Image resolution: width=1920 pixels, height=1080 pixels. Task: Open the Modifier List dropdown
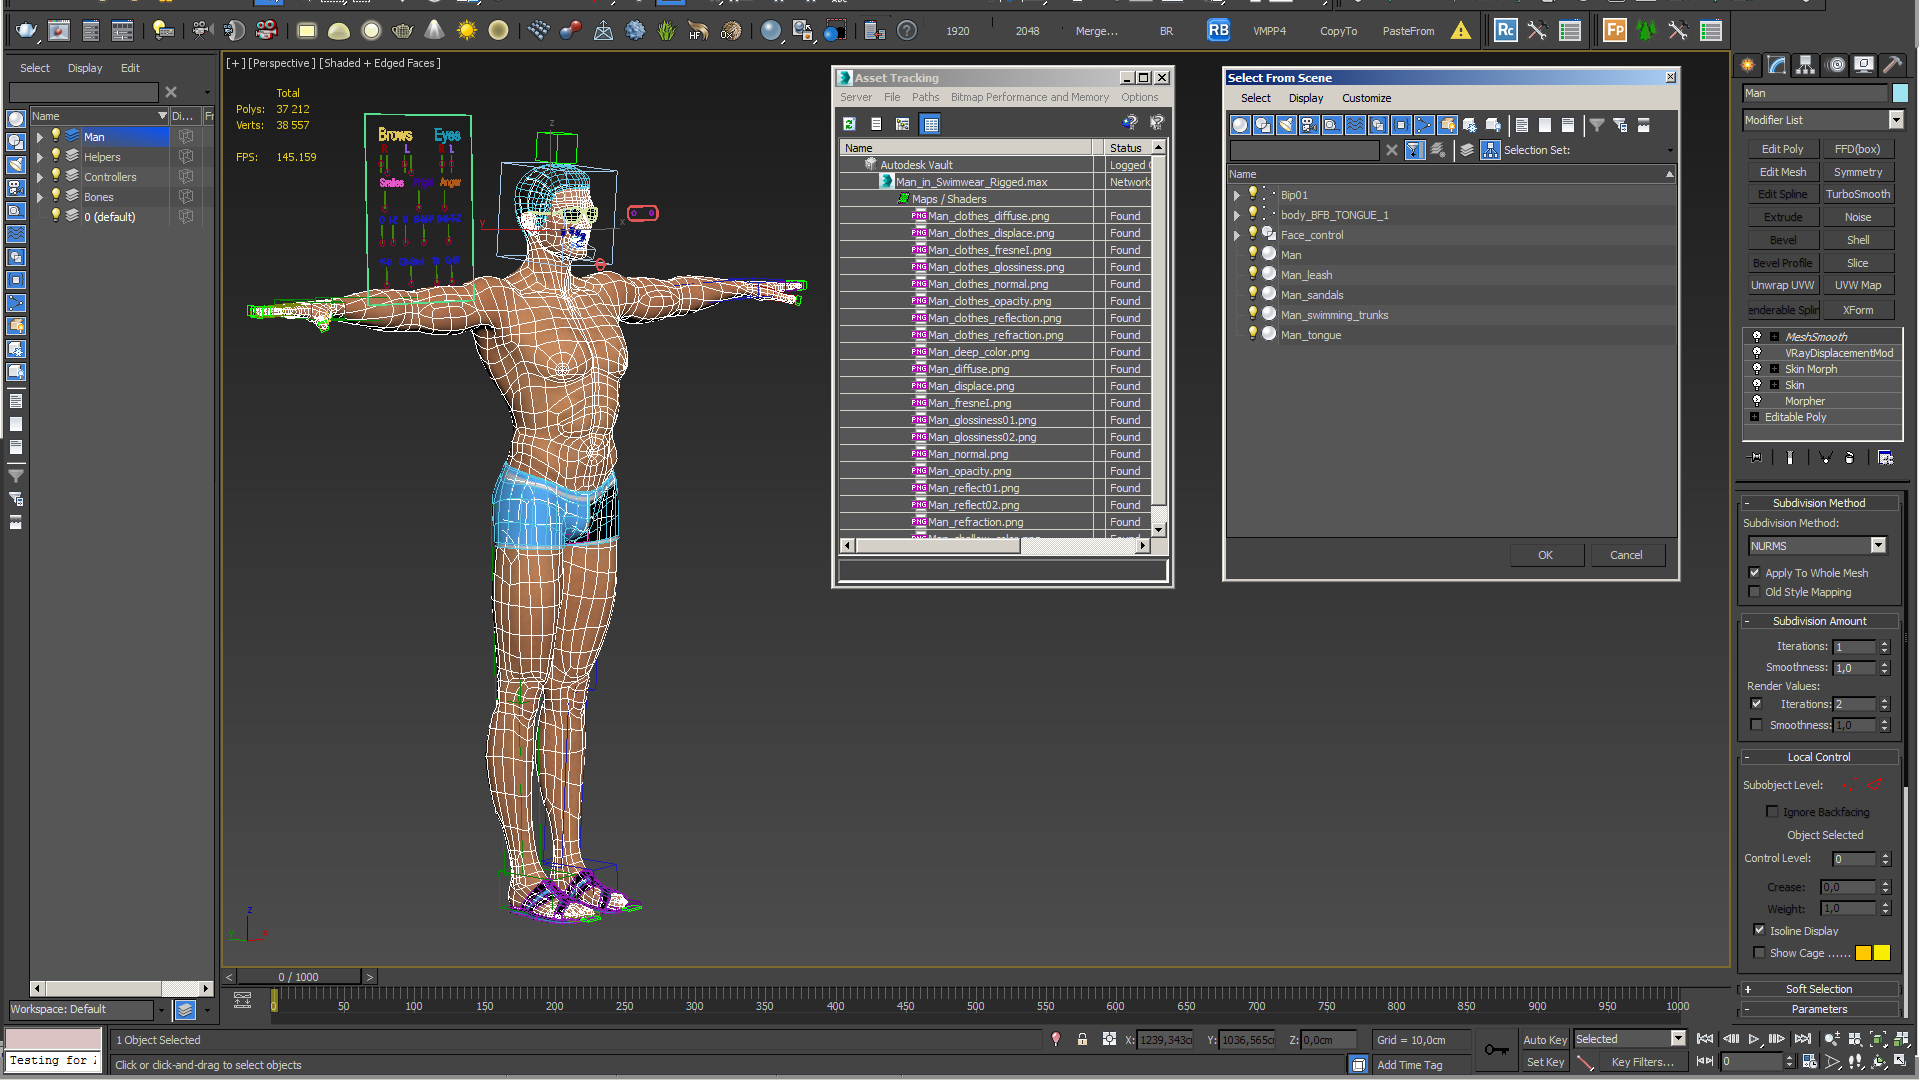1895,120
